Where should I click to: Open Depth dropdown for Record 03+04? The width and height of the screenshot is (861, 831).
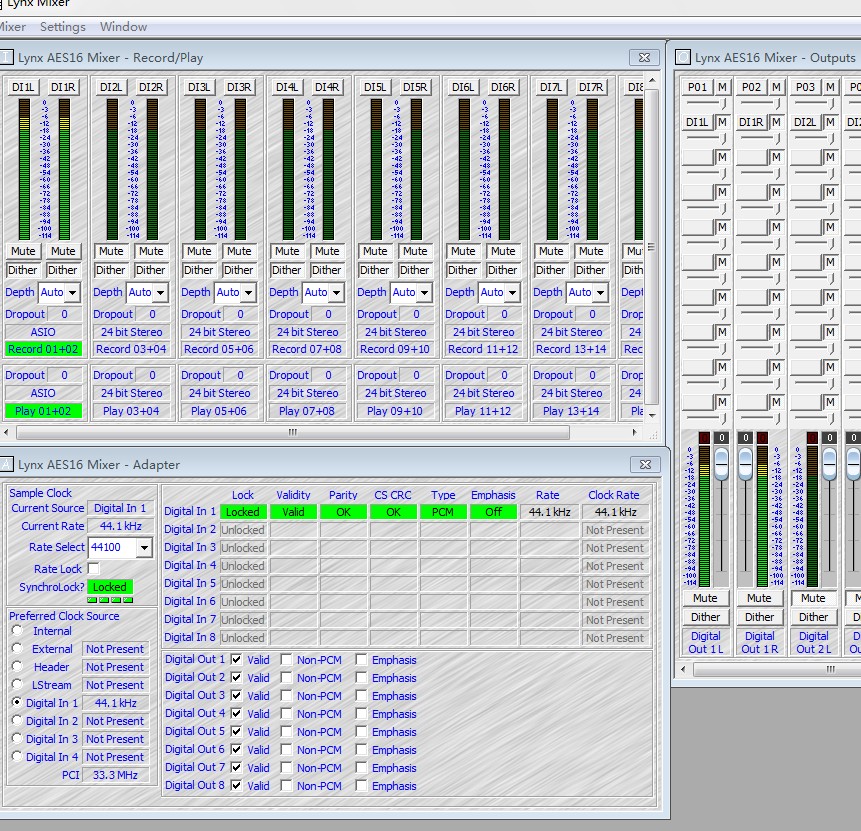point(160,293)
